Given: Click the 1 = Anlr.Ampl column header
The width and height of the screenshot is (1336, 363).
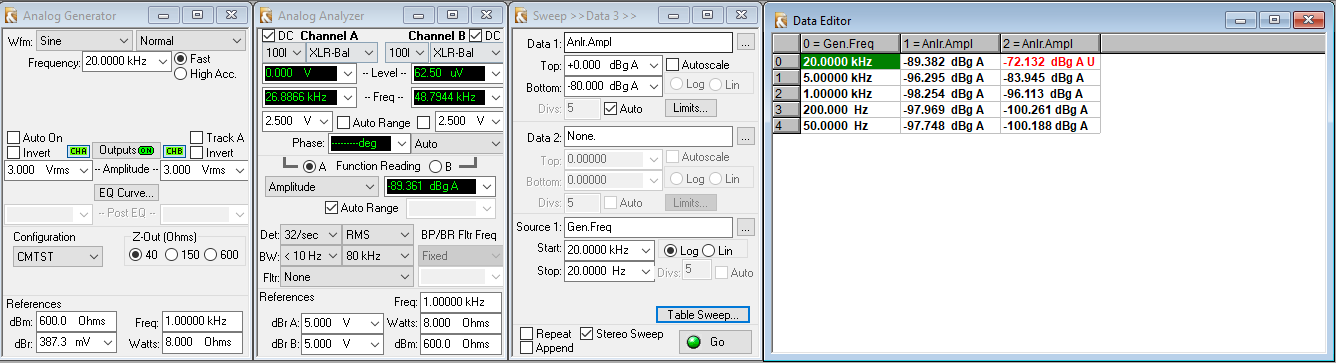Looking at the screenshot, I should click(950, 43).
